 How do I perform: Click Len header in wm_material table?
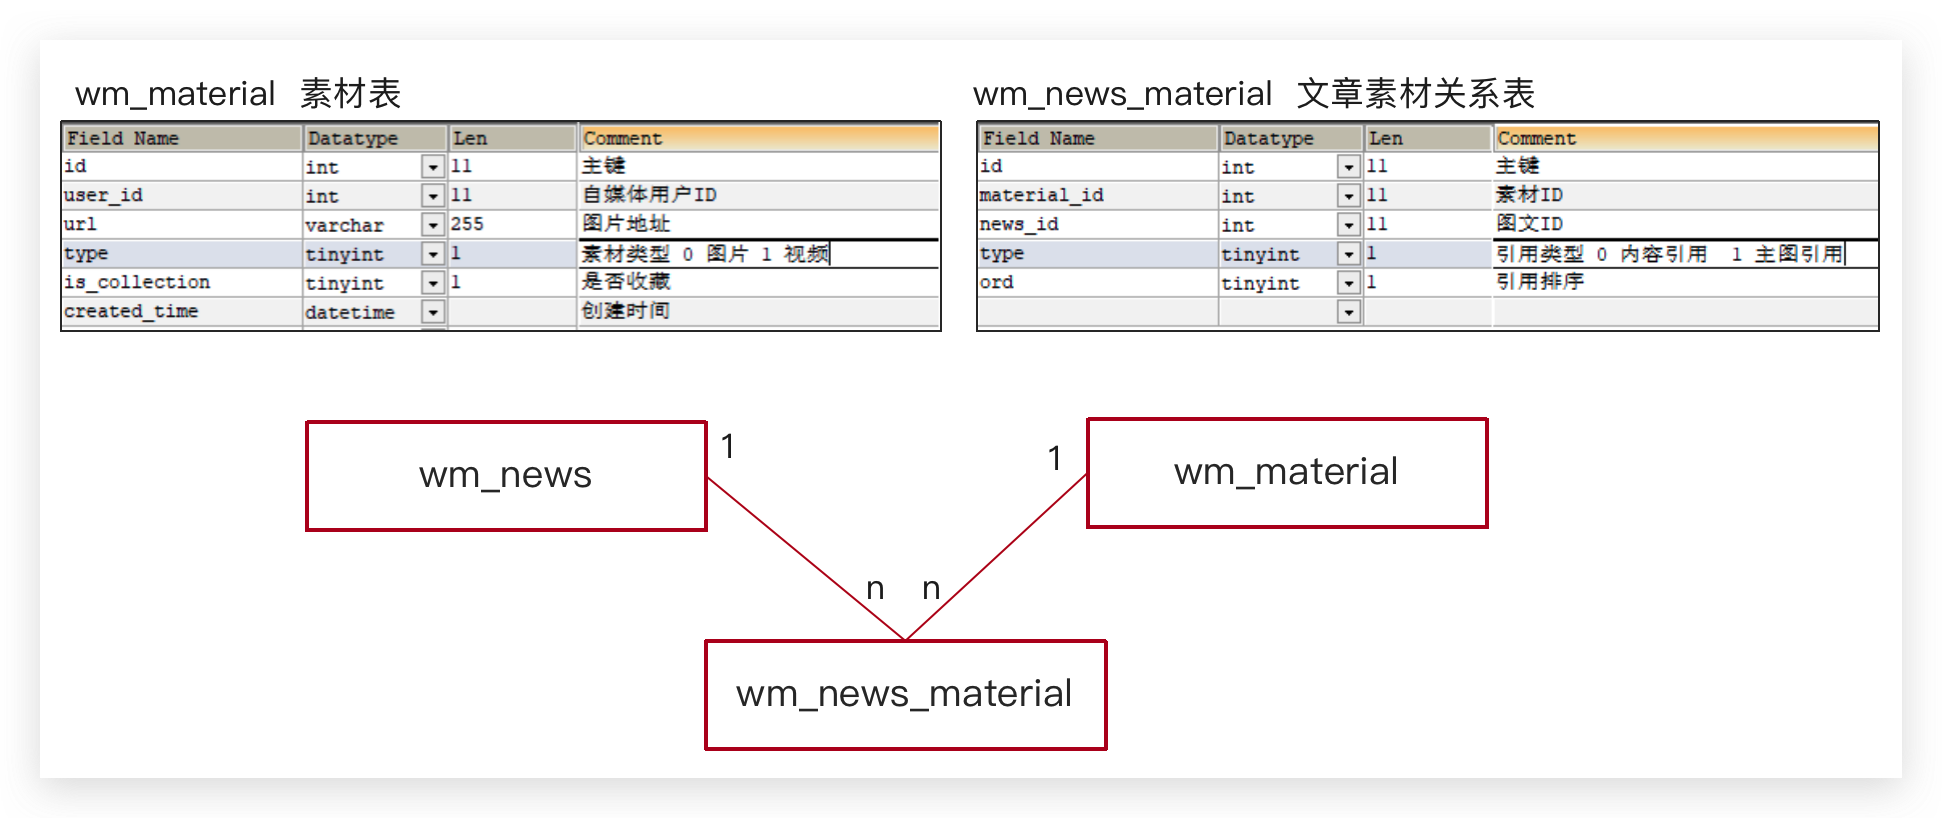513,138
